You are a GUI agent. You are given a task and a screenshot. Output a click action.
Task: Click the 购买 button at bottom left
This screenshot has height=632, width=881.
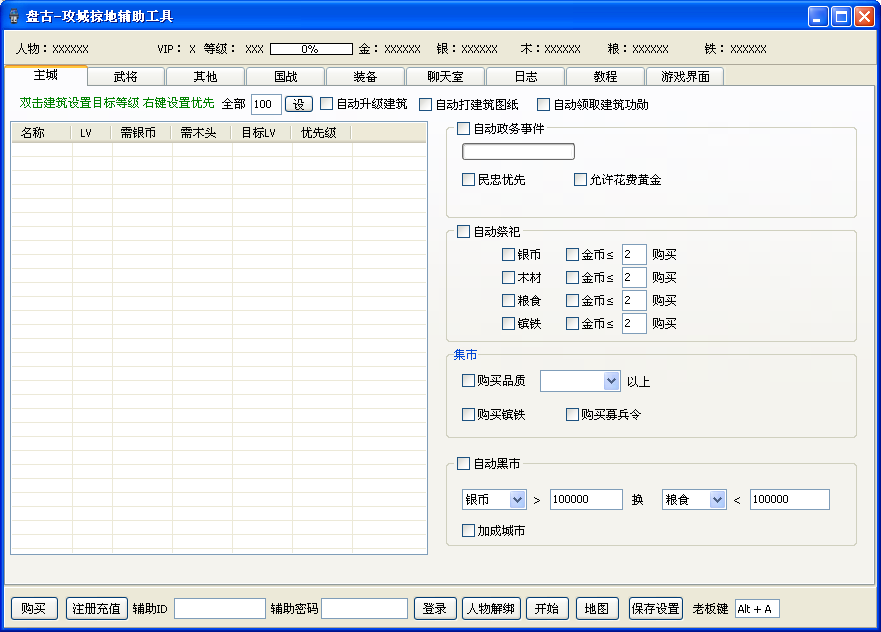[34, 608]
